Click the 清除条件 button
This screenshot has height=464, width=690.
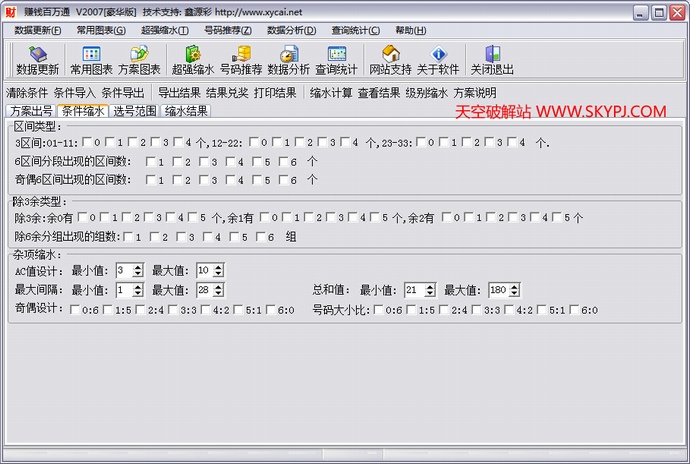pyautogui.click(x=27, y=92)
